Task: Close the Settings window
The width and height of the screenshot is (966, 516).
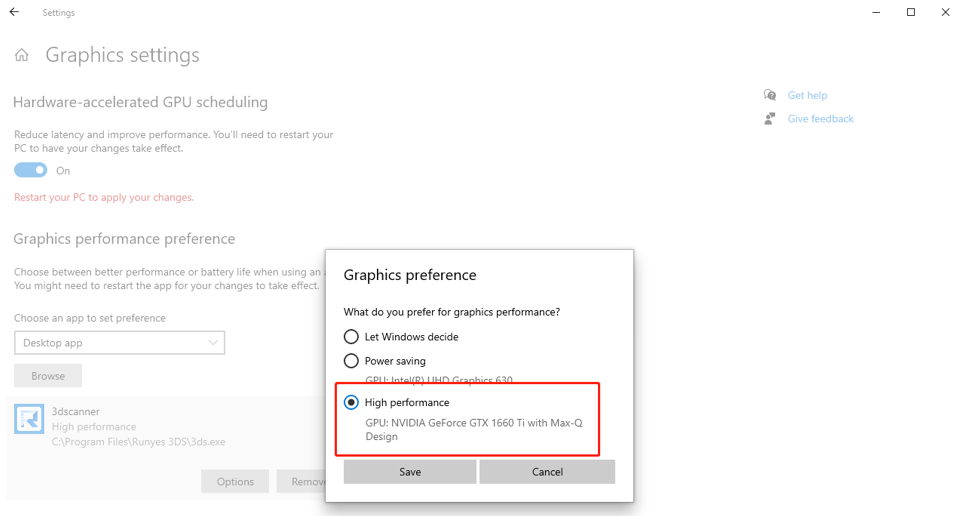Action: click(x=945, y=12)
